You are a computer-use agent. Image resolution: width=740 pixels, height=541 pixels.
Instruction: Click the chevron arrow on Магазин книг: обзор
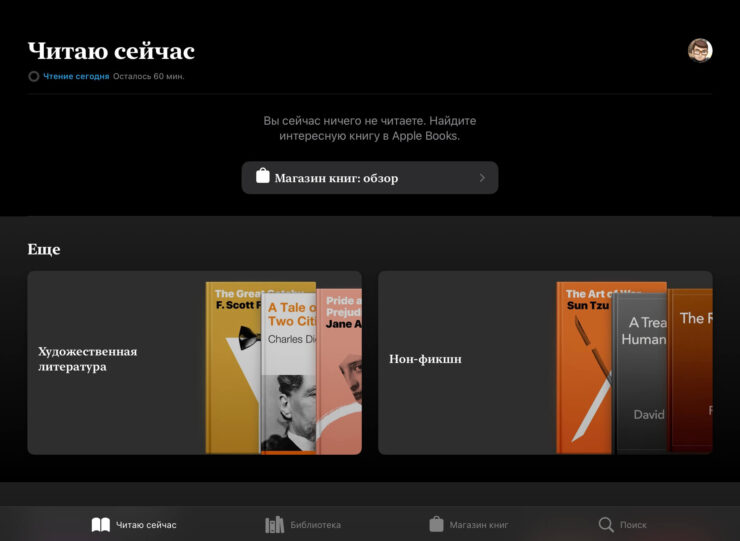click(482, 178)
